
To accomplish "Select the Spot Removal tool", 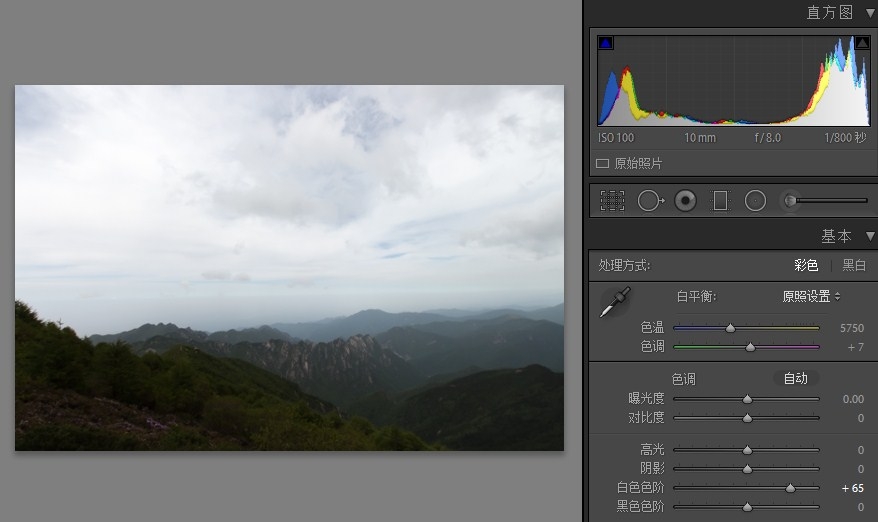I will pos(649,201).
